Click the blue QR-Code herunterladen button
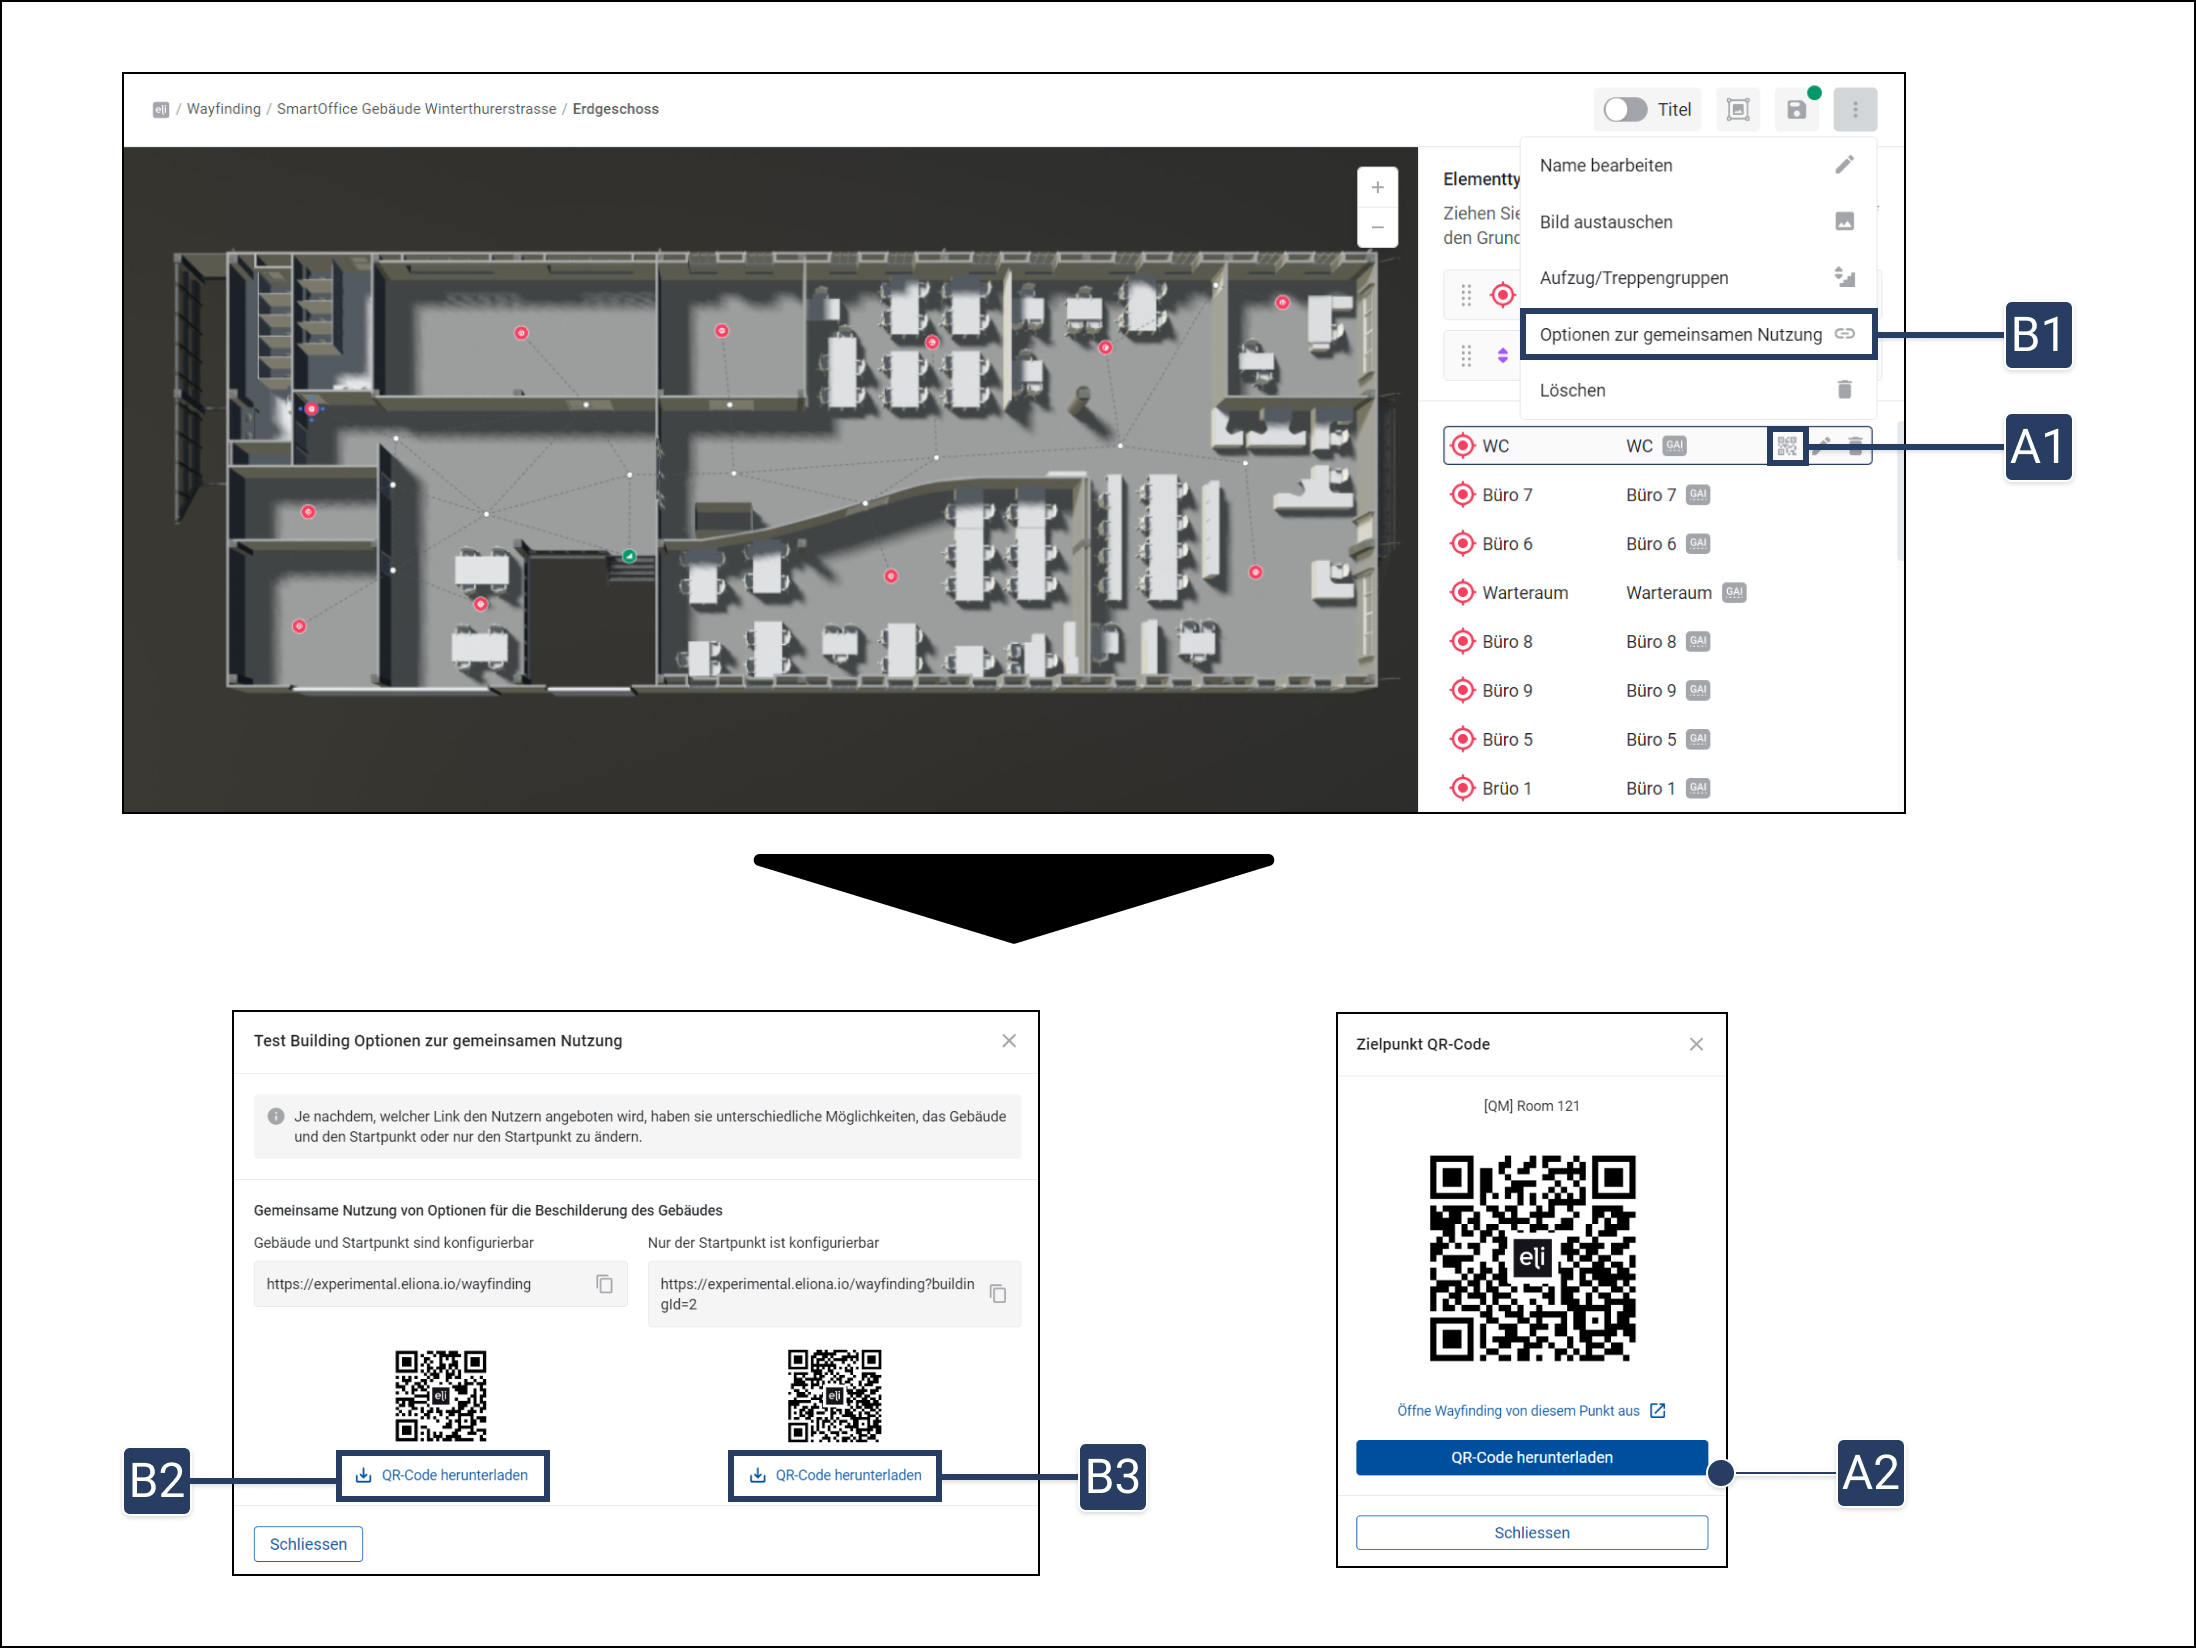Screen dimensions: 2196x1648 1531,1458
